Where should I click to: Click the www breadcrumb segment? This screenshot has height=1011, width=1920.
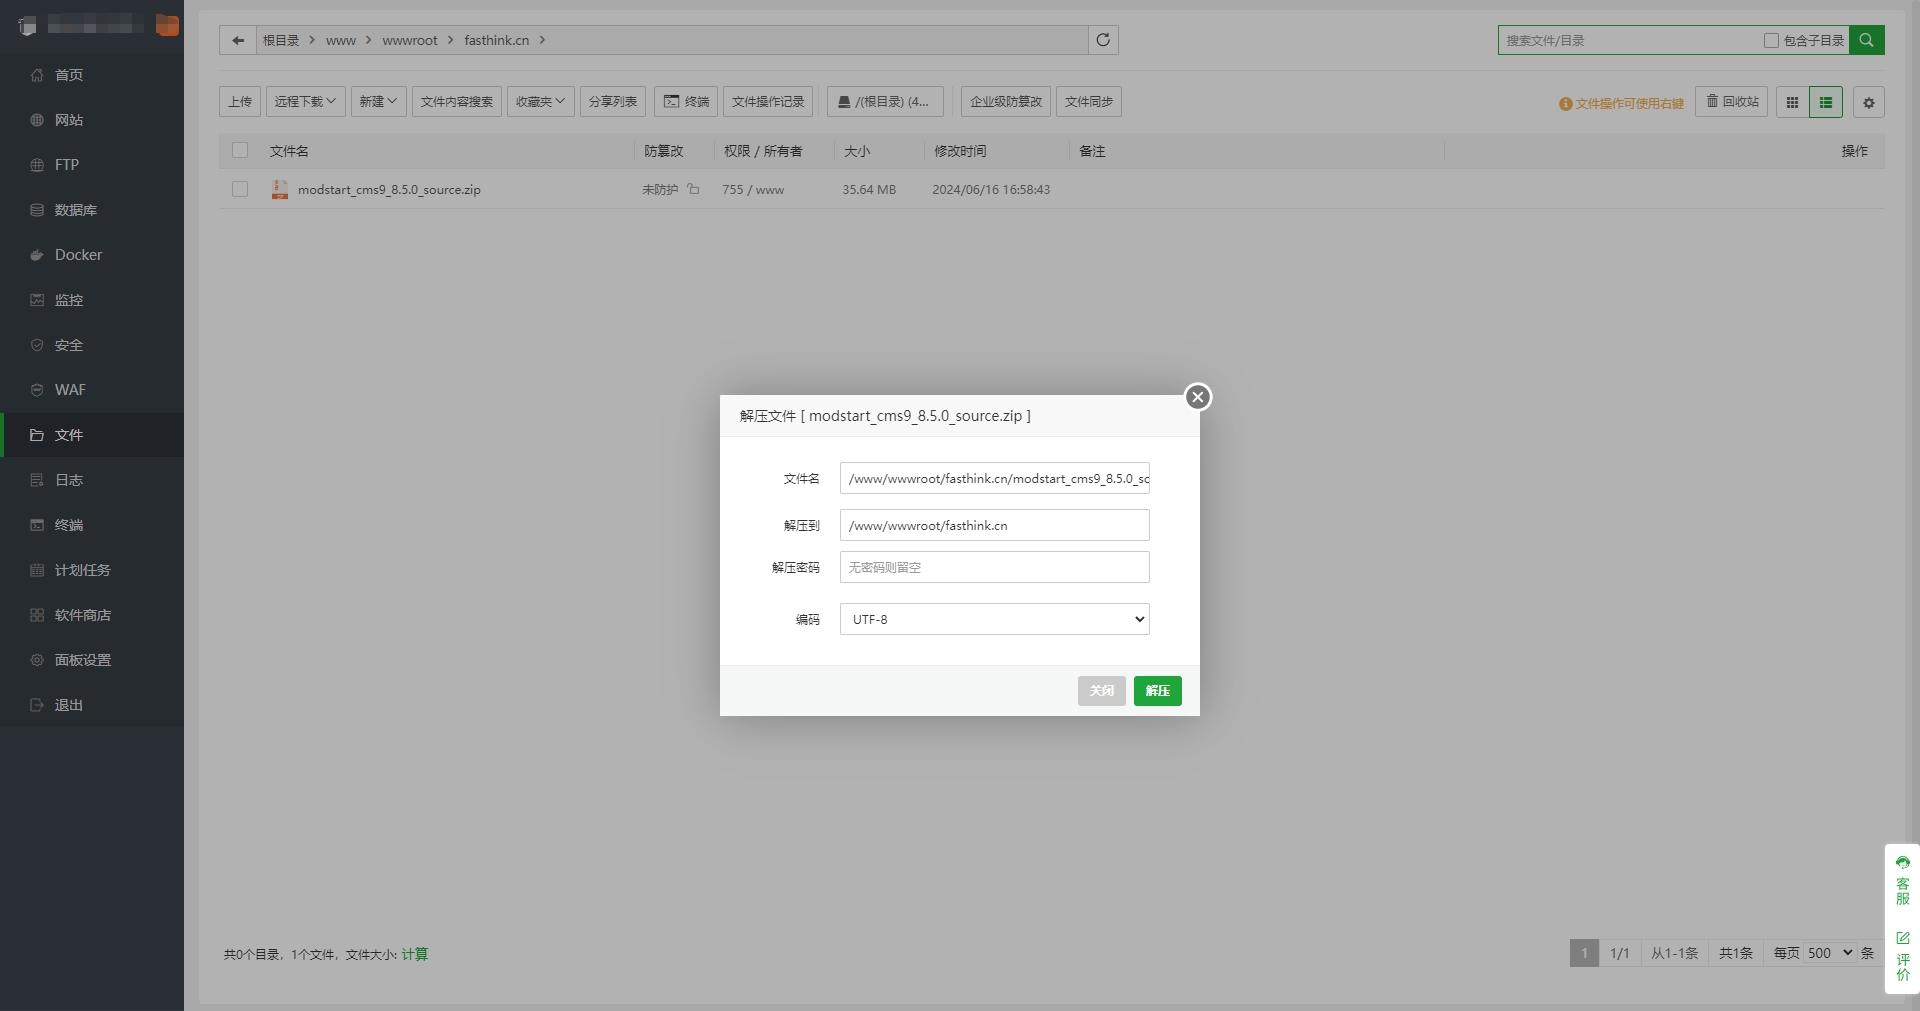pyautogui.click(x=341, y=40)
